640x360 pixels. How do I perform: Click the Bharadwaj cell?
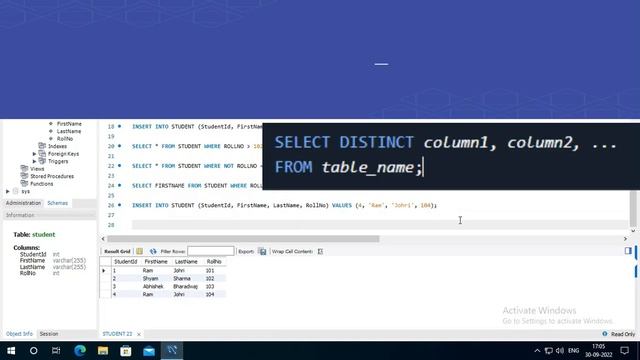click(x=185, y=287)
